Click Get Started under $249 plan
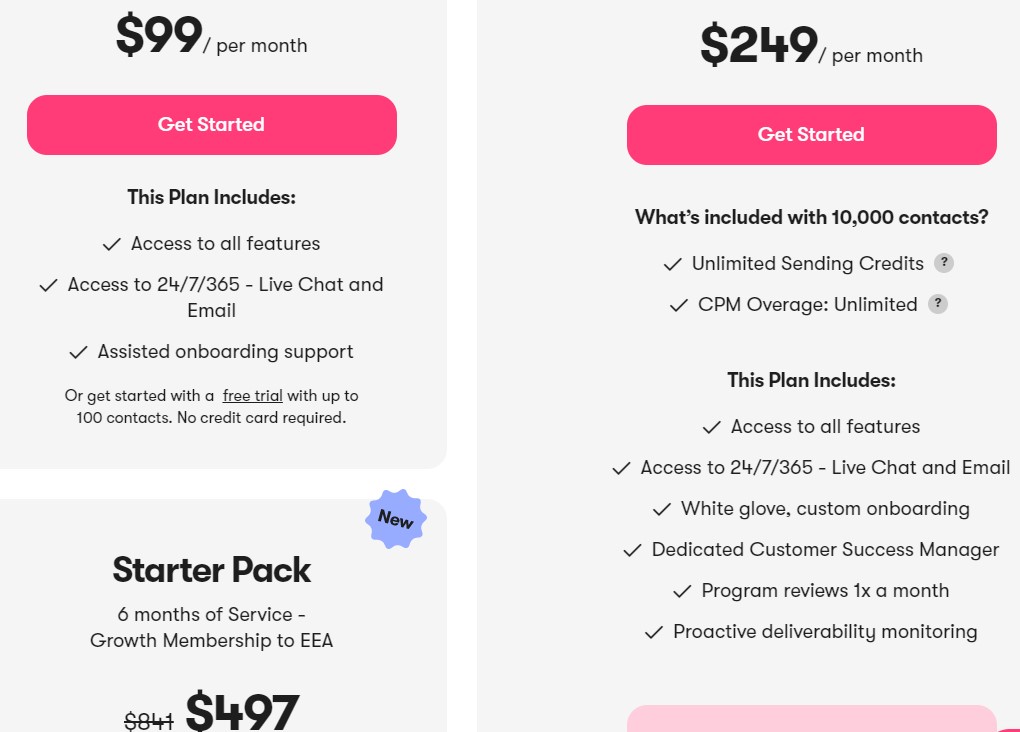This screenshot has height=732, width=1020. (x=811, y=135)
